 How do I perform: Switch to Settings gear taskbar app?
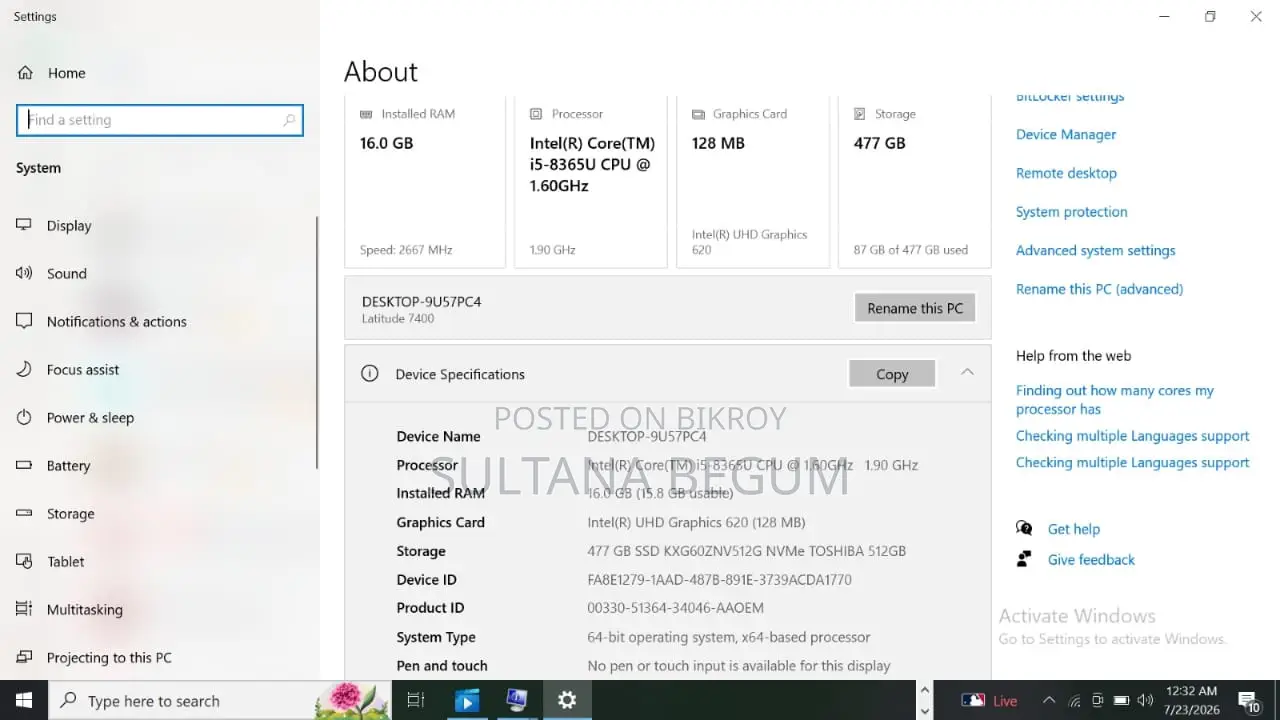tap(567, 700)
